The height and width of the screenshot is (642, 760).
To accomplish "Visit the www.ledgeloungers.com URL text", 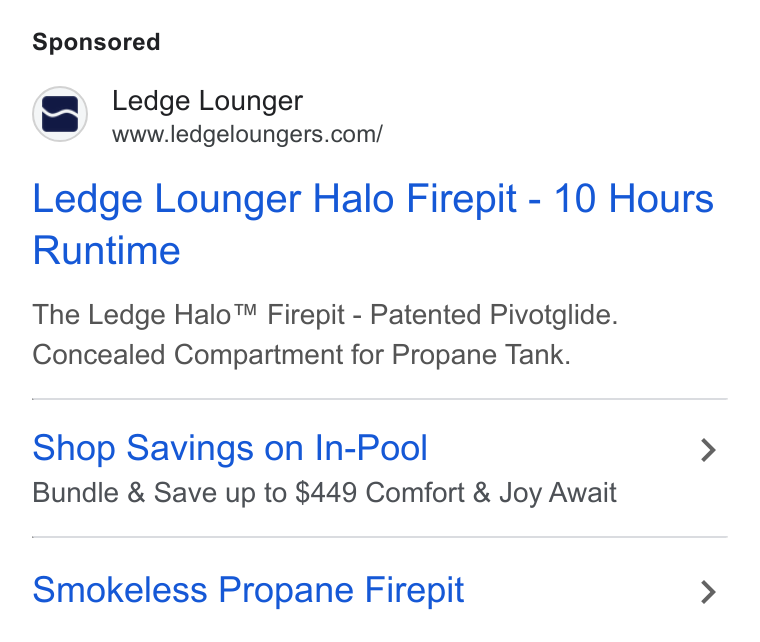I will [x=247, y=134].
